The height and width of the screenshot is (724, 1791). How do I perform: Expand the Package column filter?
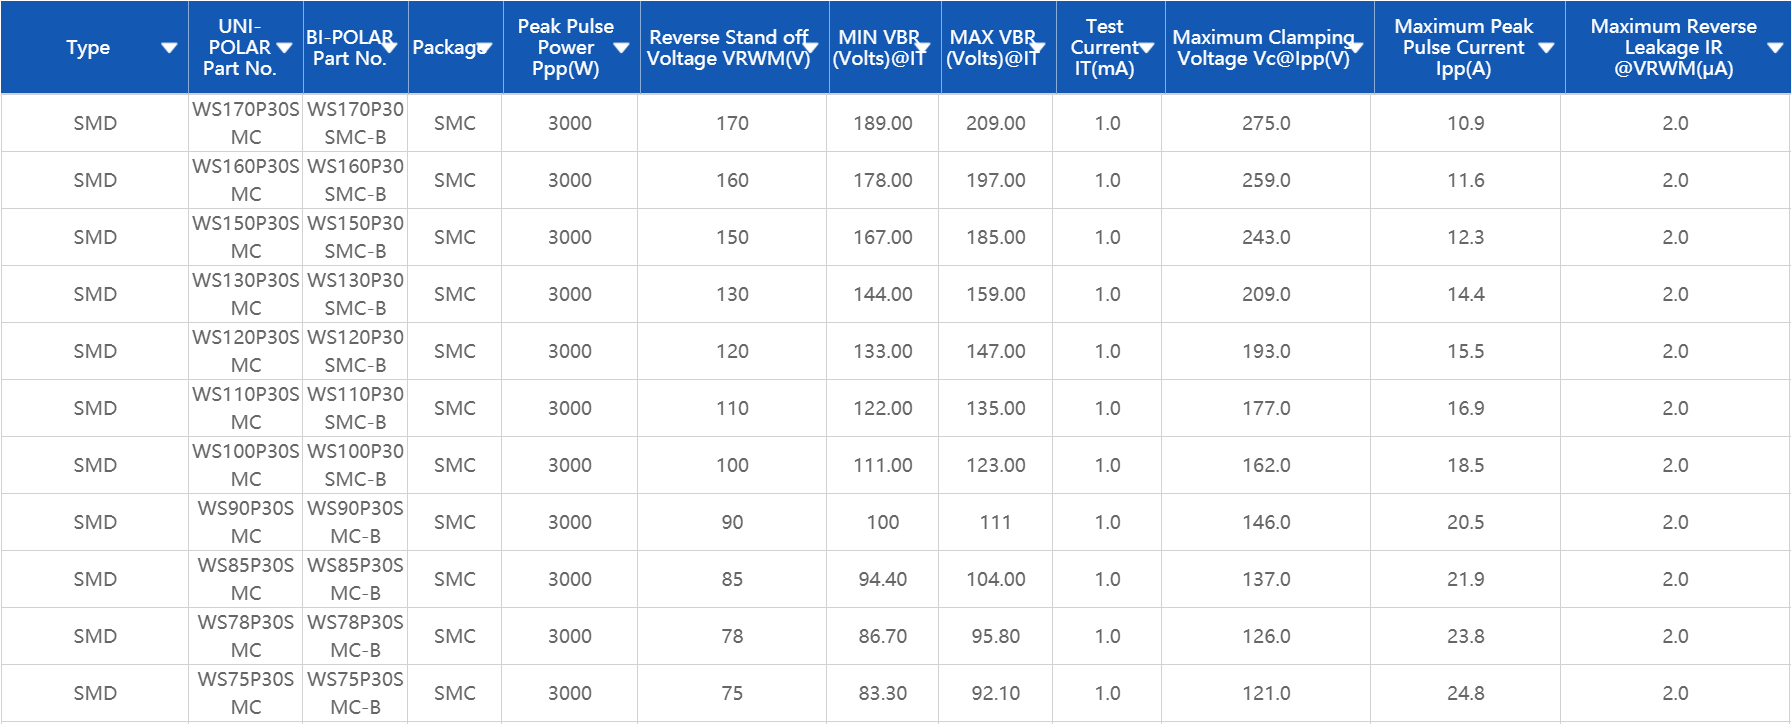[485, 48]
